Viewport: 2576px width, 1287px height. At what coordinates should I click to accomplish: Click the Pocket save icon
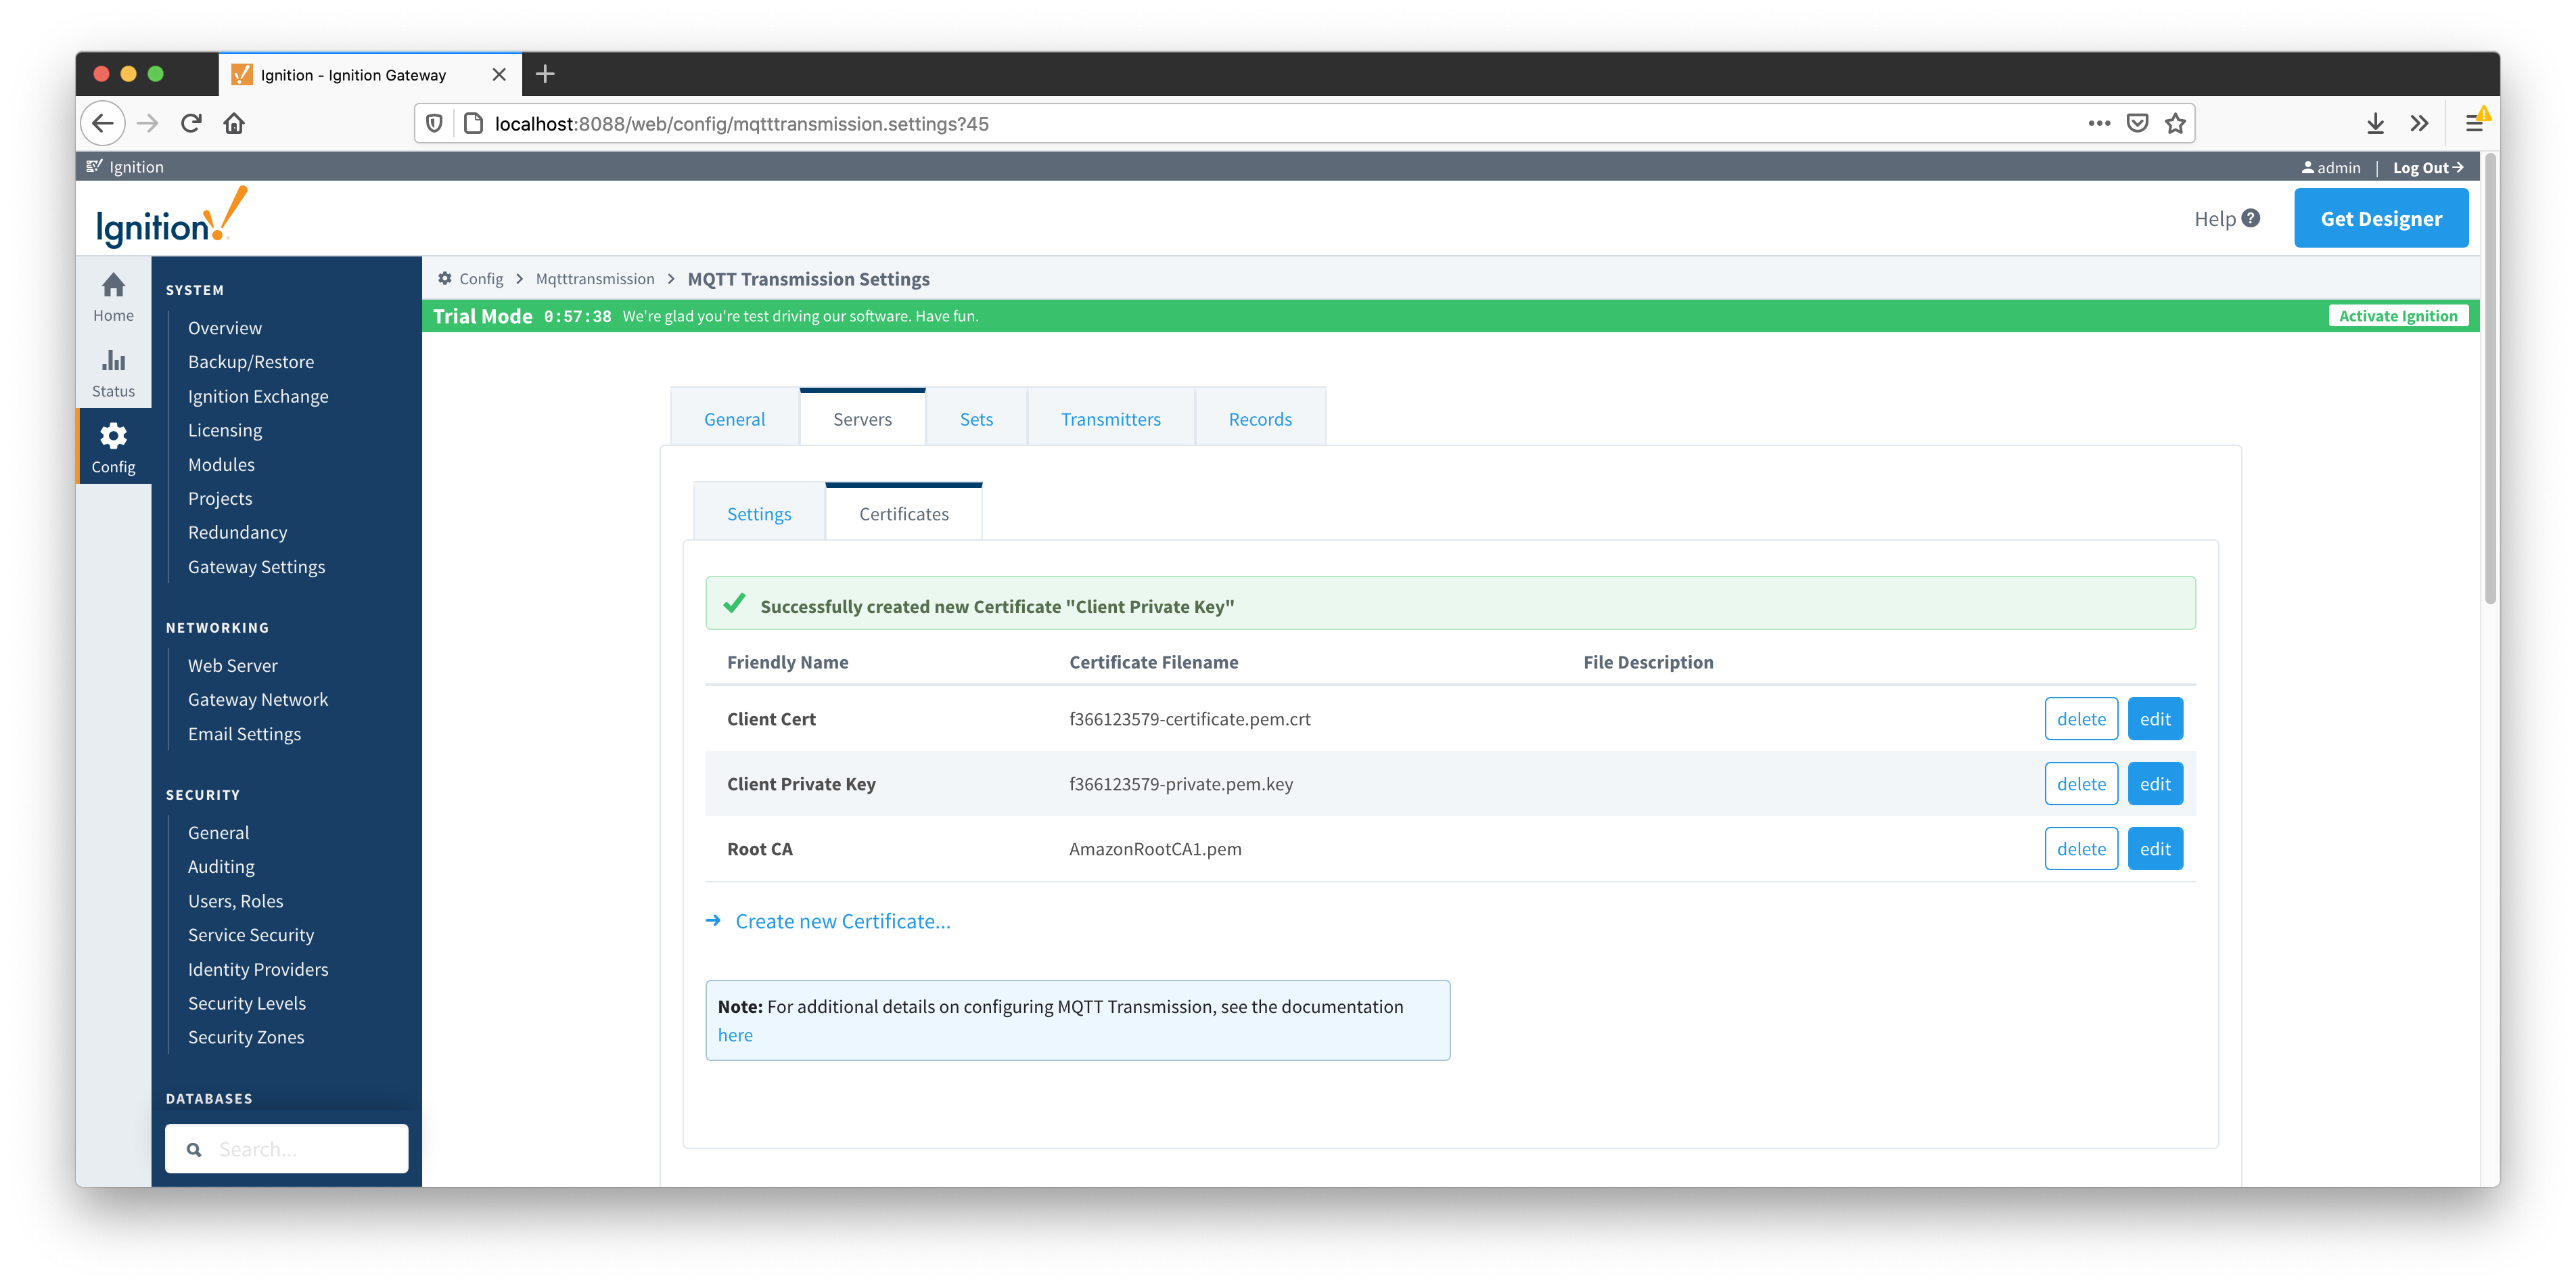tap(2137, 123)
